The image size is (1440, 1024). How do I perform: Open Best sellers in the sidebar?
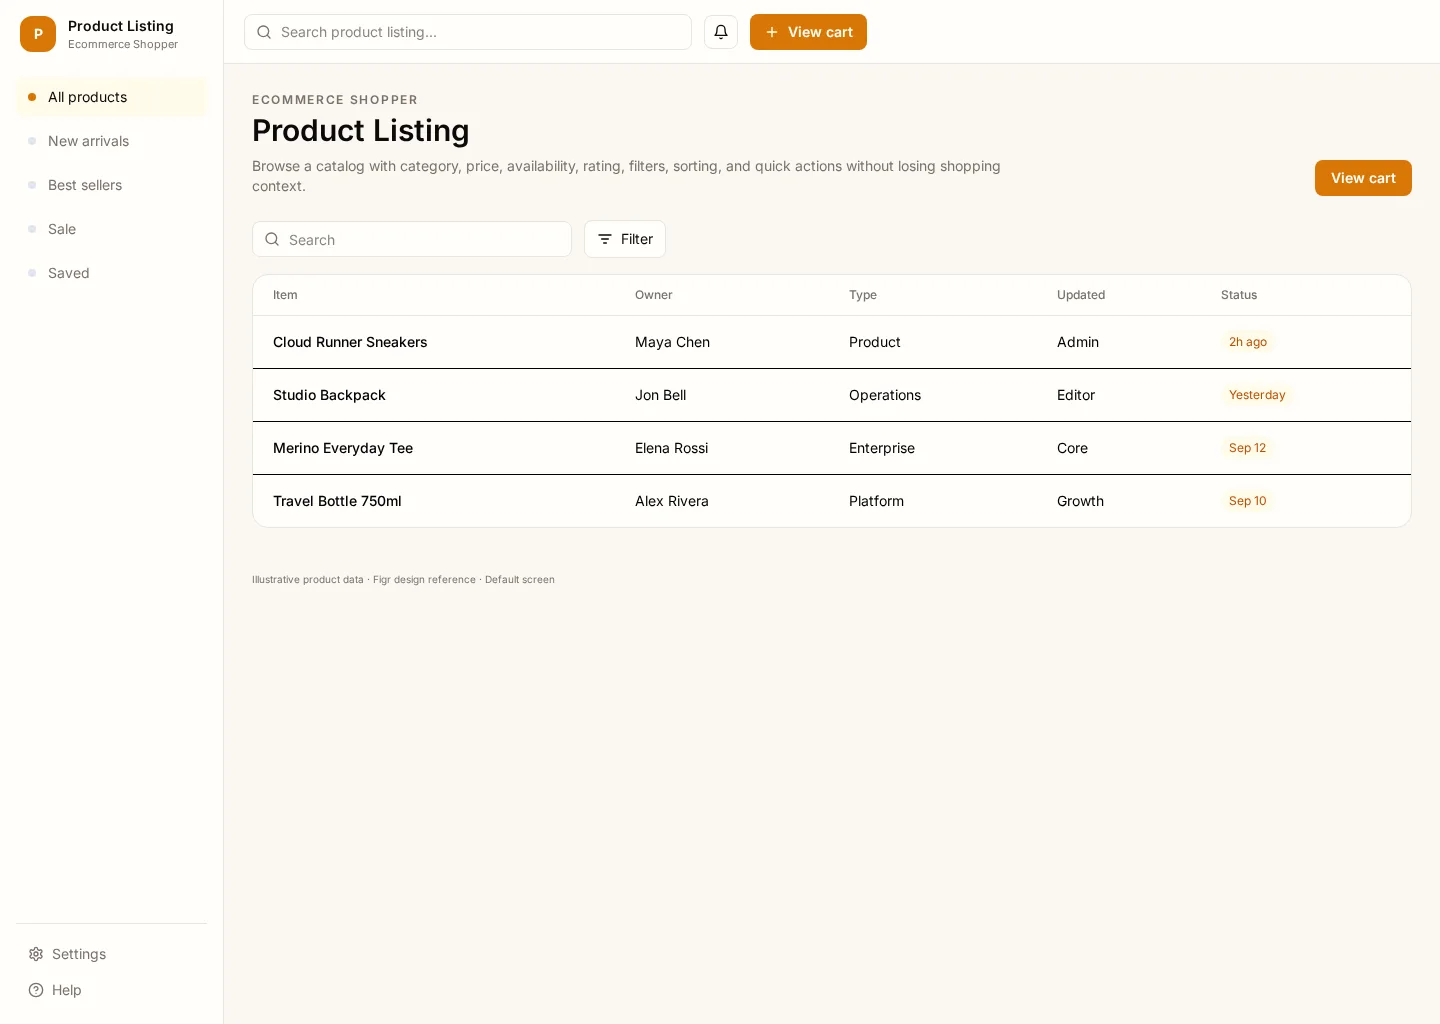pos(112,185)
